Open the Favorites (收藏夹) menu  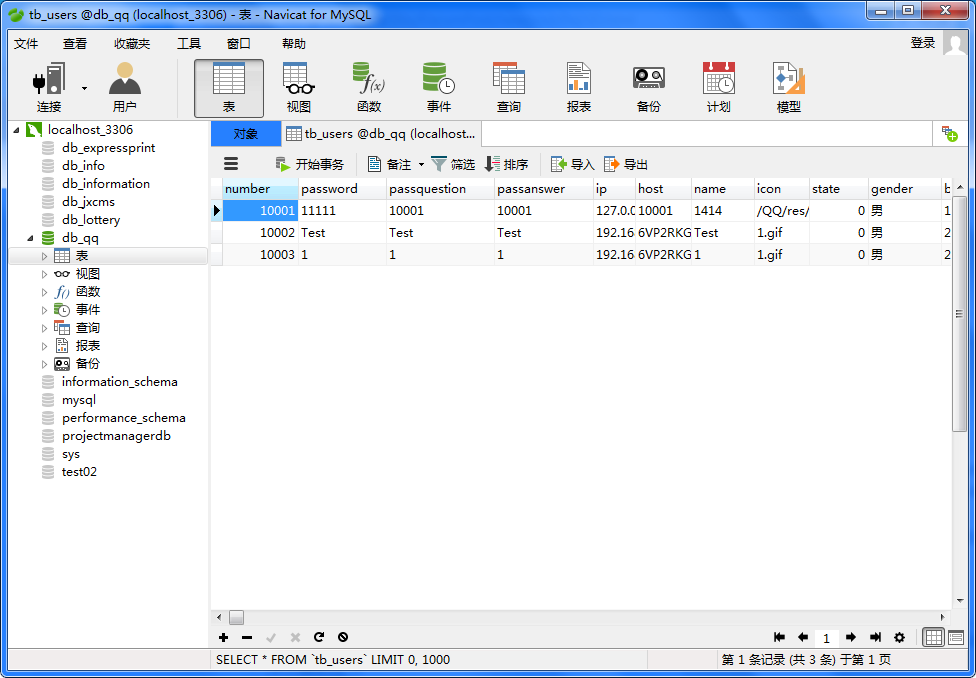pos(132,44)
